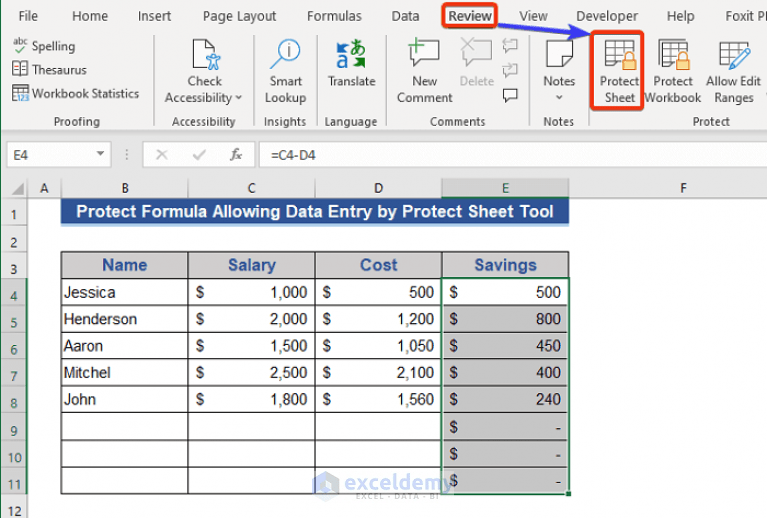
Task: Select the Savings cell with 800
Action: click(x=505, y=319)
